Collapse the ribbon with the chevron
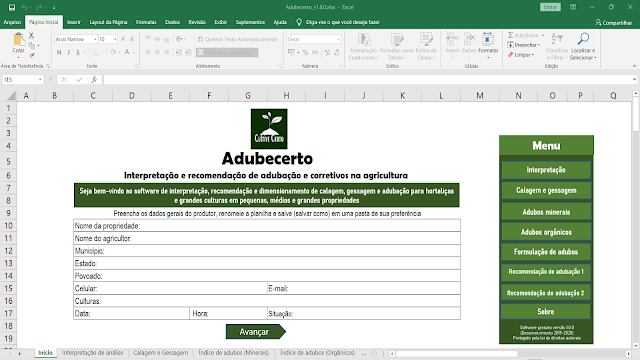 pos(634,66)
